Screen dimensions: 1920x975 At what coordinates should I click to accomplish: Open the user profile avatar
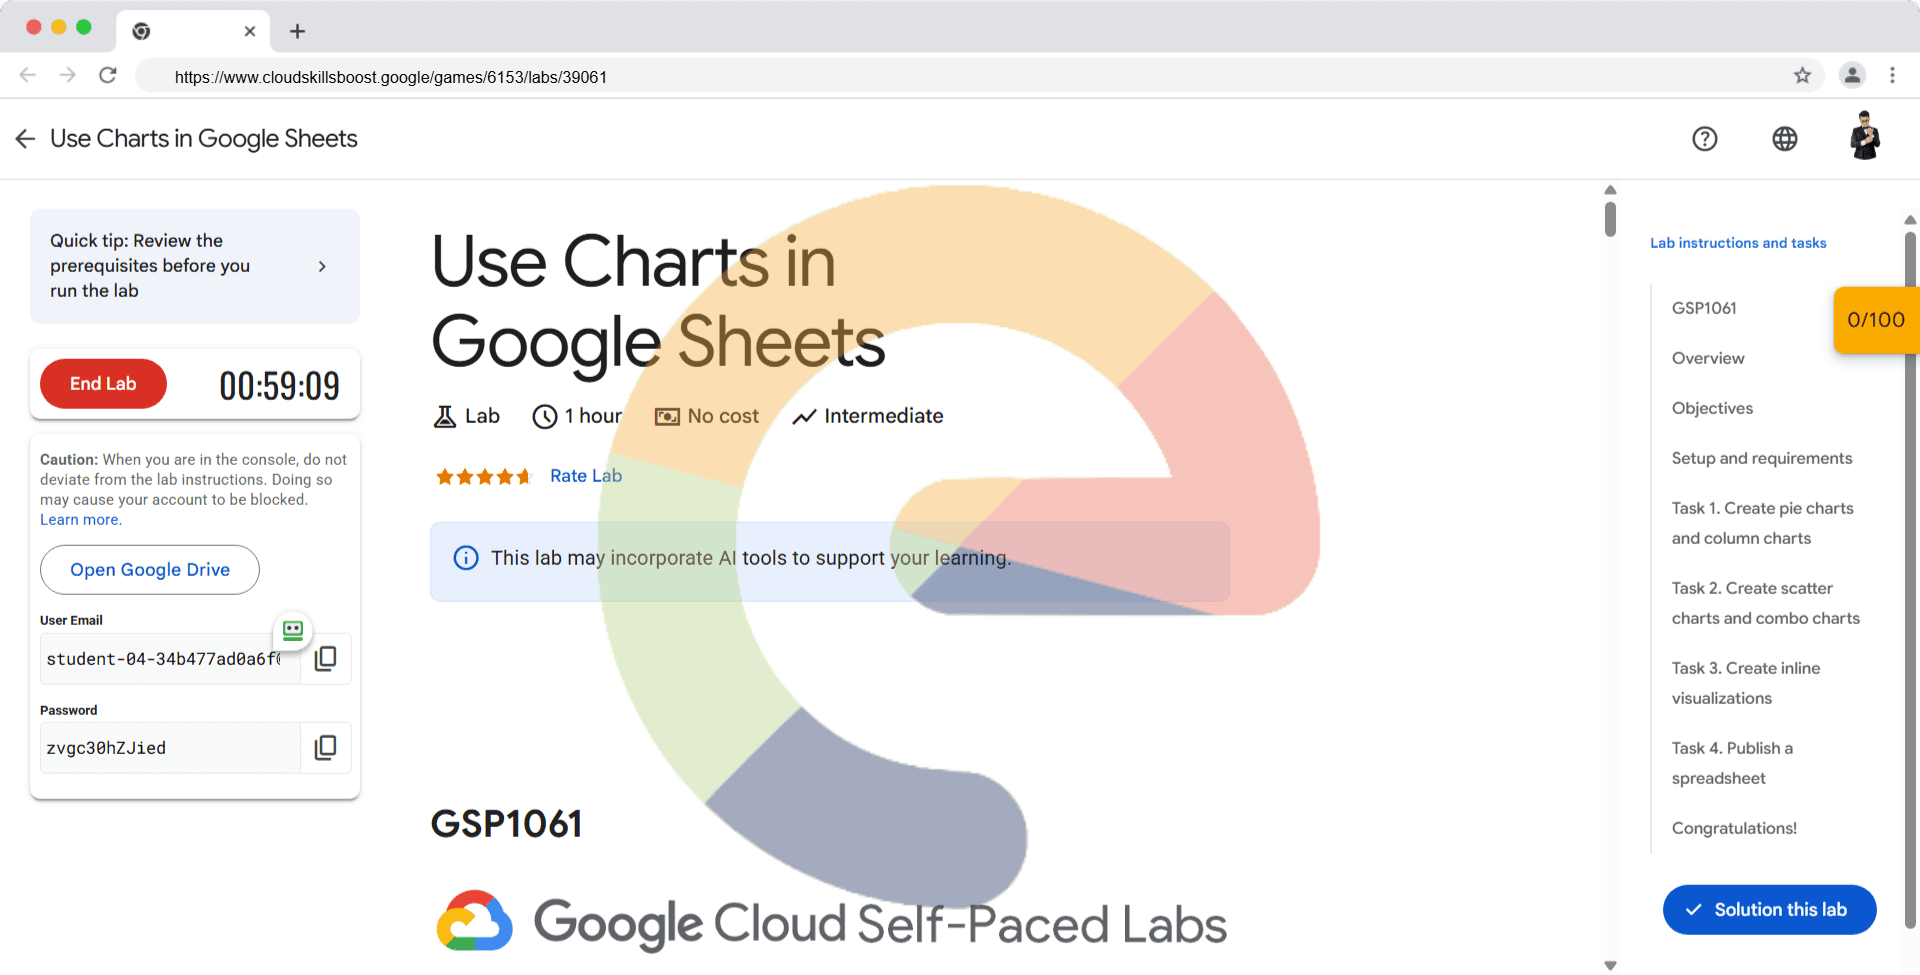pyautogui.click(x=1864, y=137)
